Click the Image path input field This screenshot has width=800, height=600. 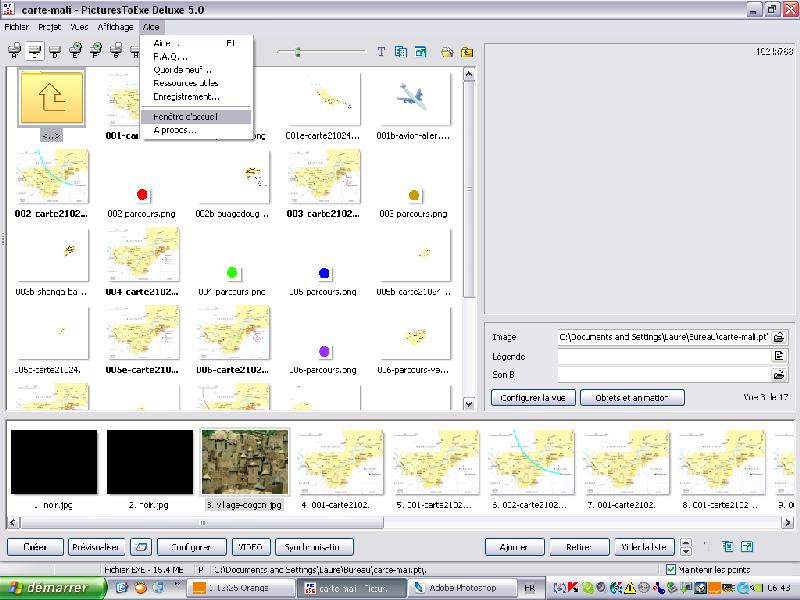click(664, 337)
